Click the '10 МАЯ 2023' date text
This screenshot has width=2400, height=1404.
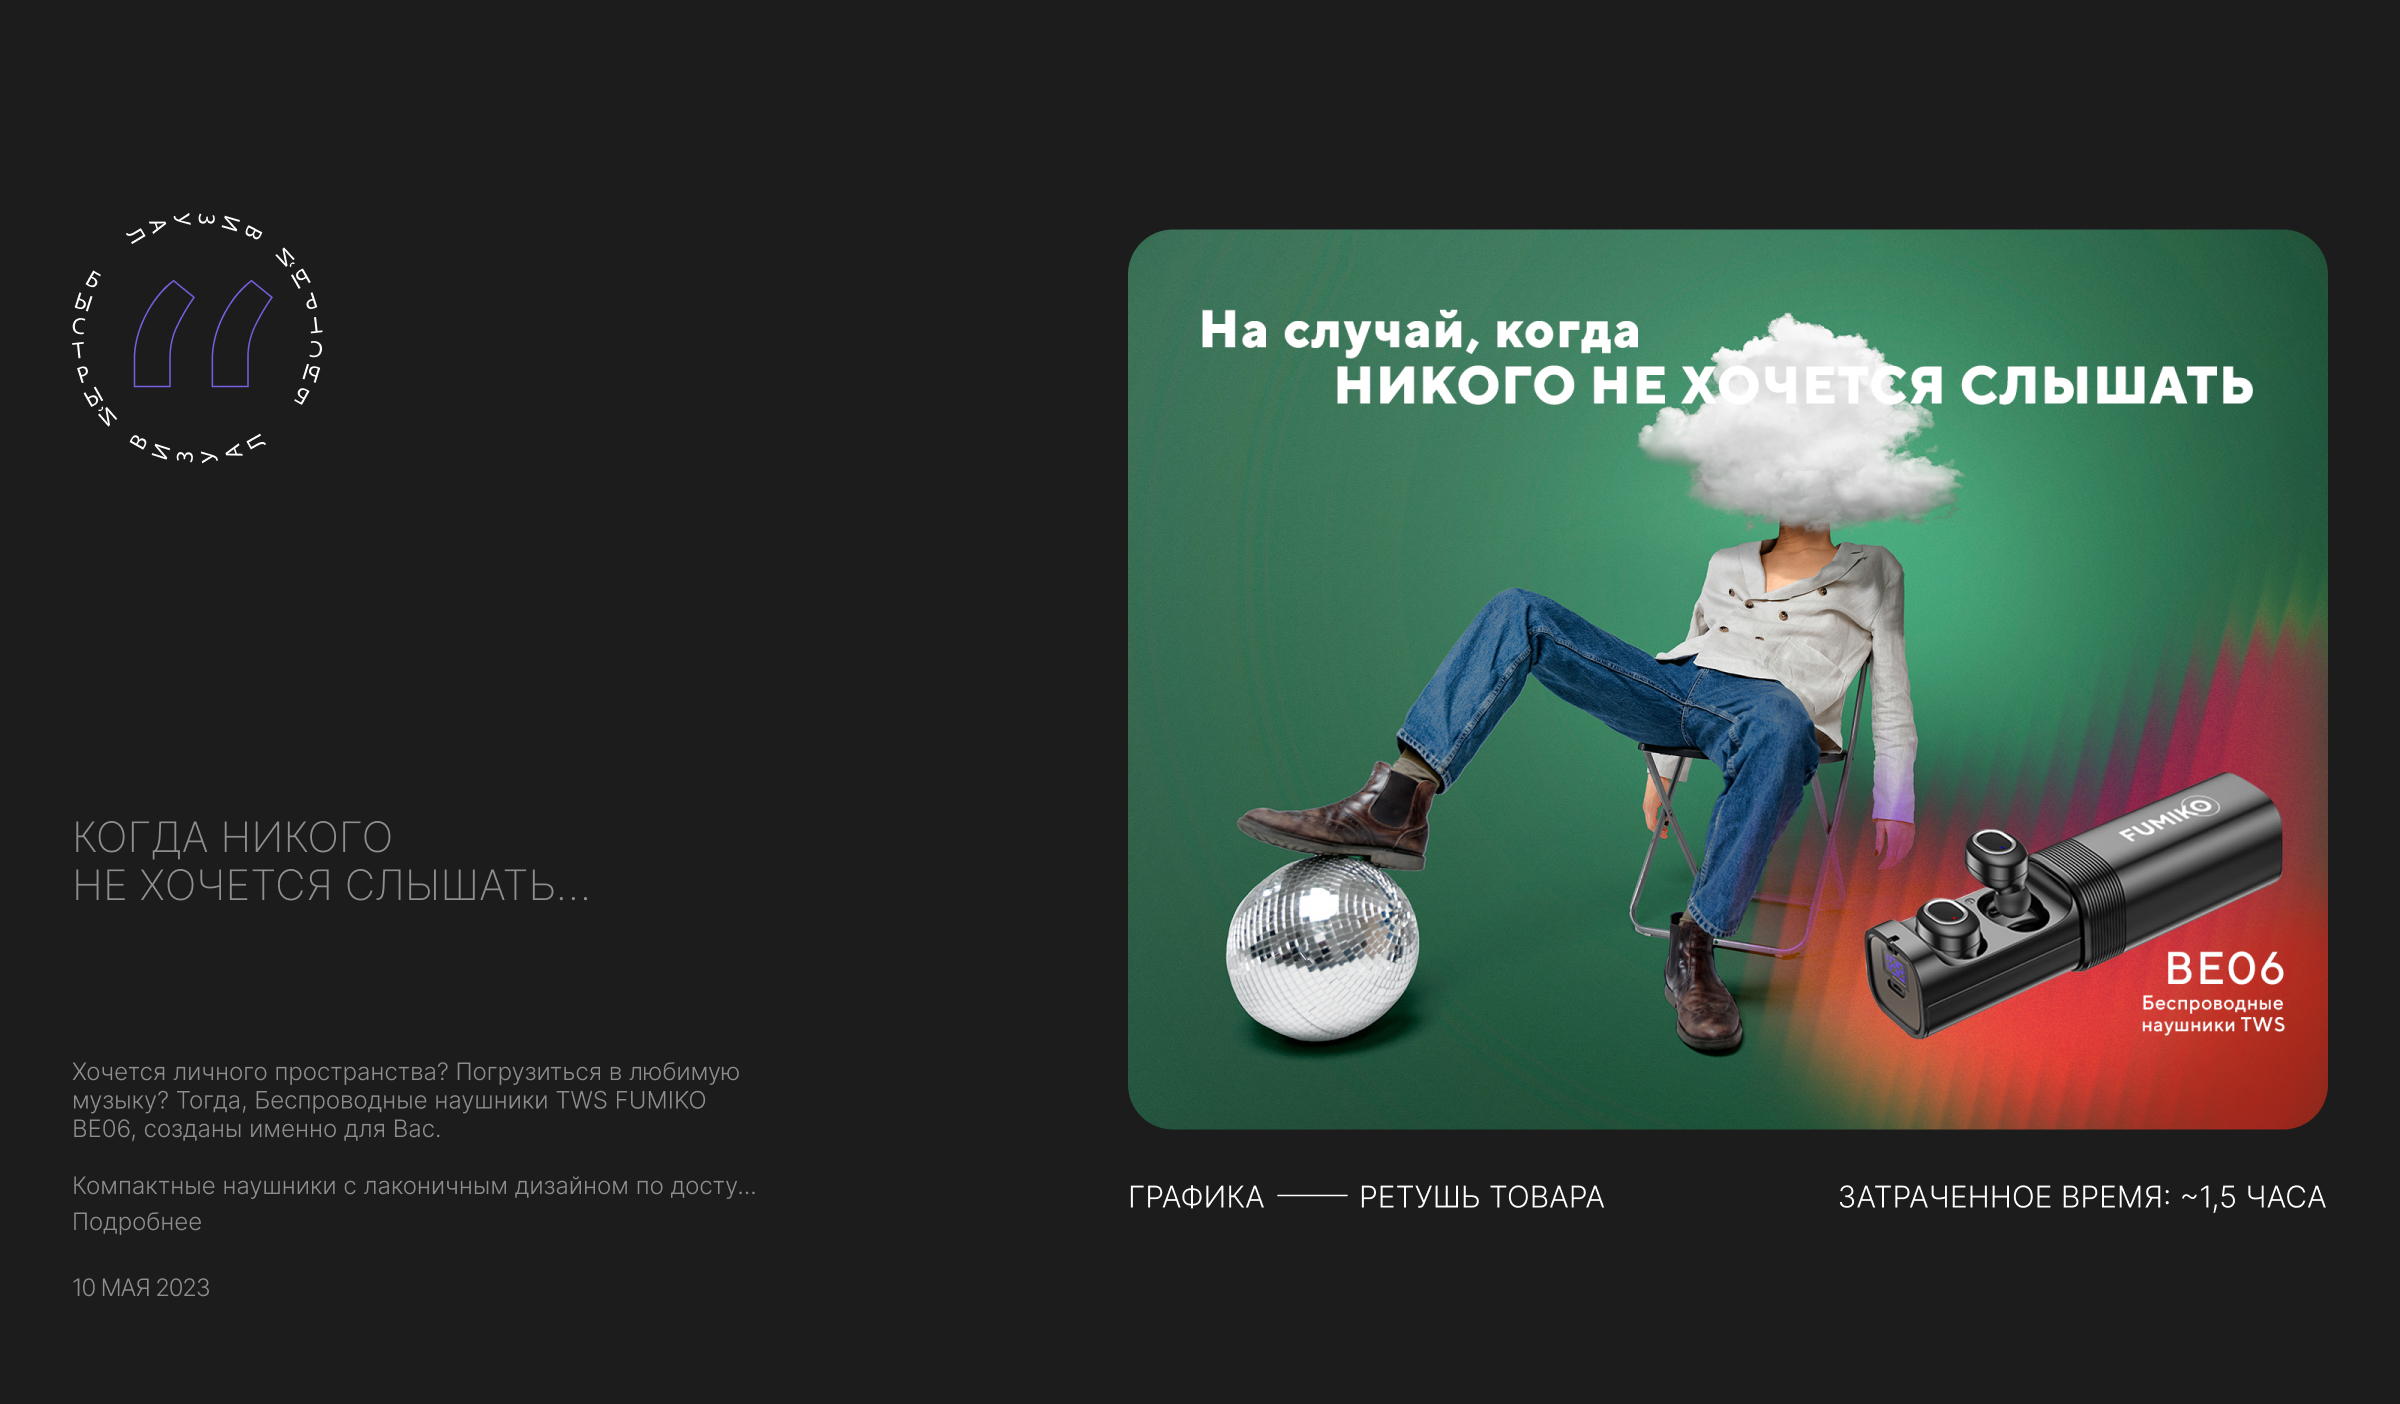[141, 1288]
